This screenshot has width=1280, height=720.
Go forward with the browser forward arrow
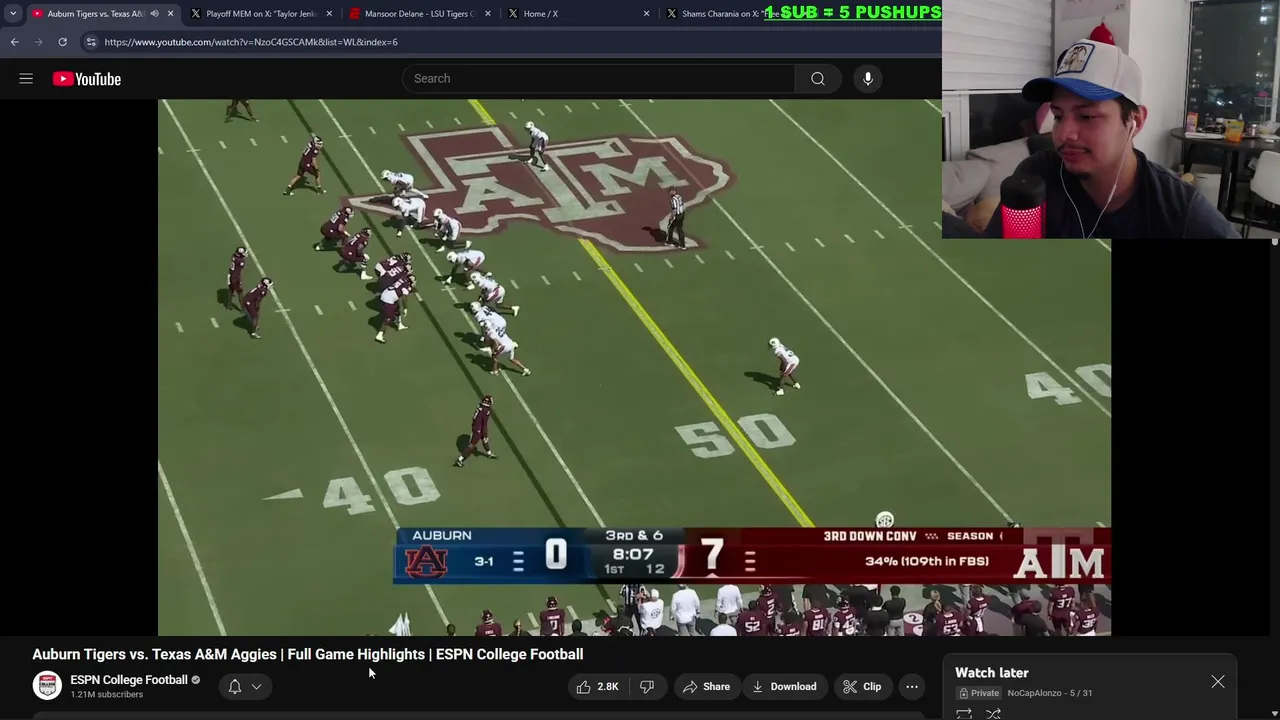(38, 42)
